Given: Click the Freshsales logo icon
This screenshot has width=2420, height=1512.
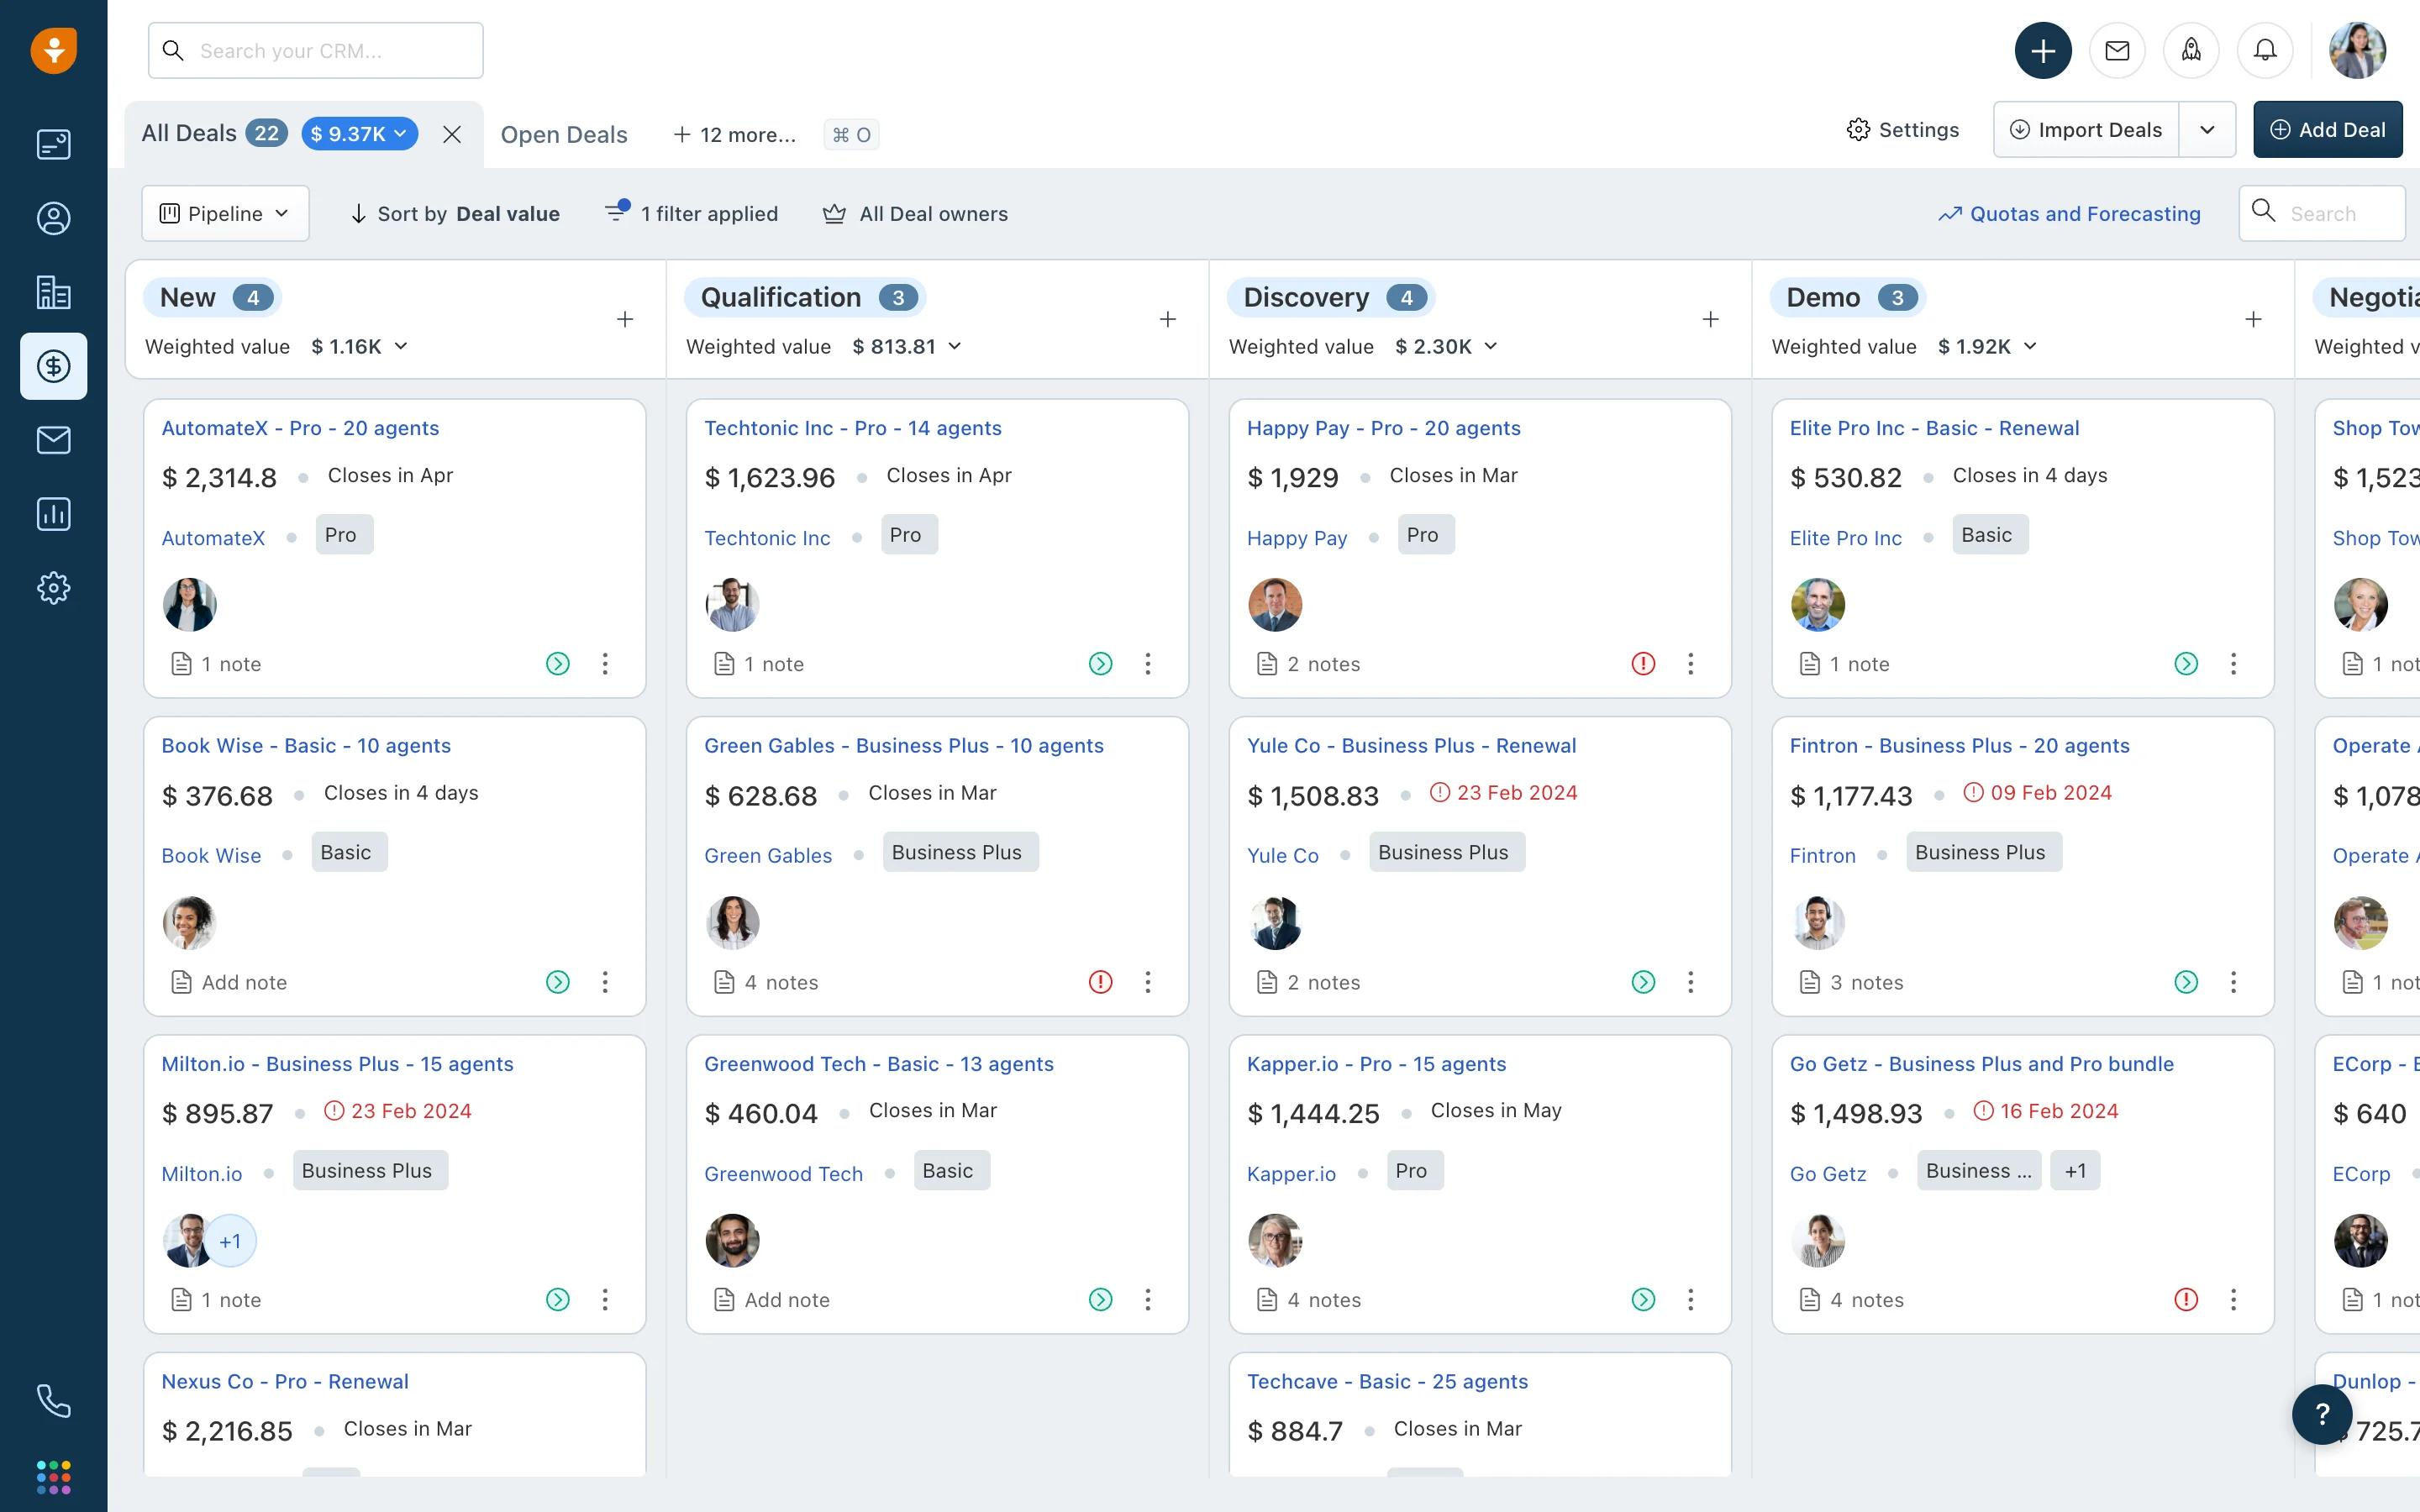Looking at the screenshot, I should [53, 50].
